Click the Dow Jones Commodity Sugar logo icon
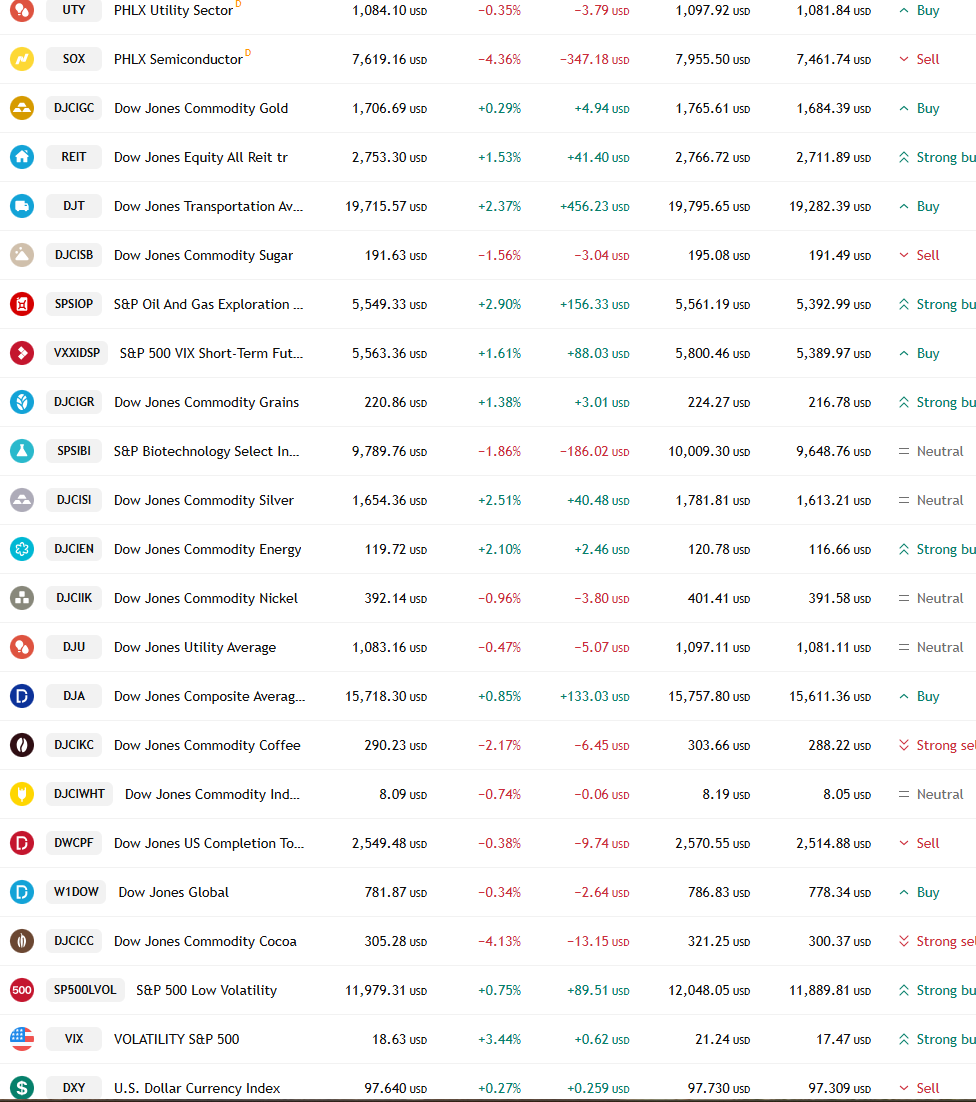Image resolution: width=976 pixels, height=1102 pixels. 22,255
